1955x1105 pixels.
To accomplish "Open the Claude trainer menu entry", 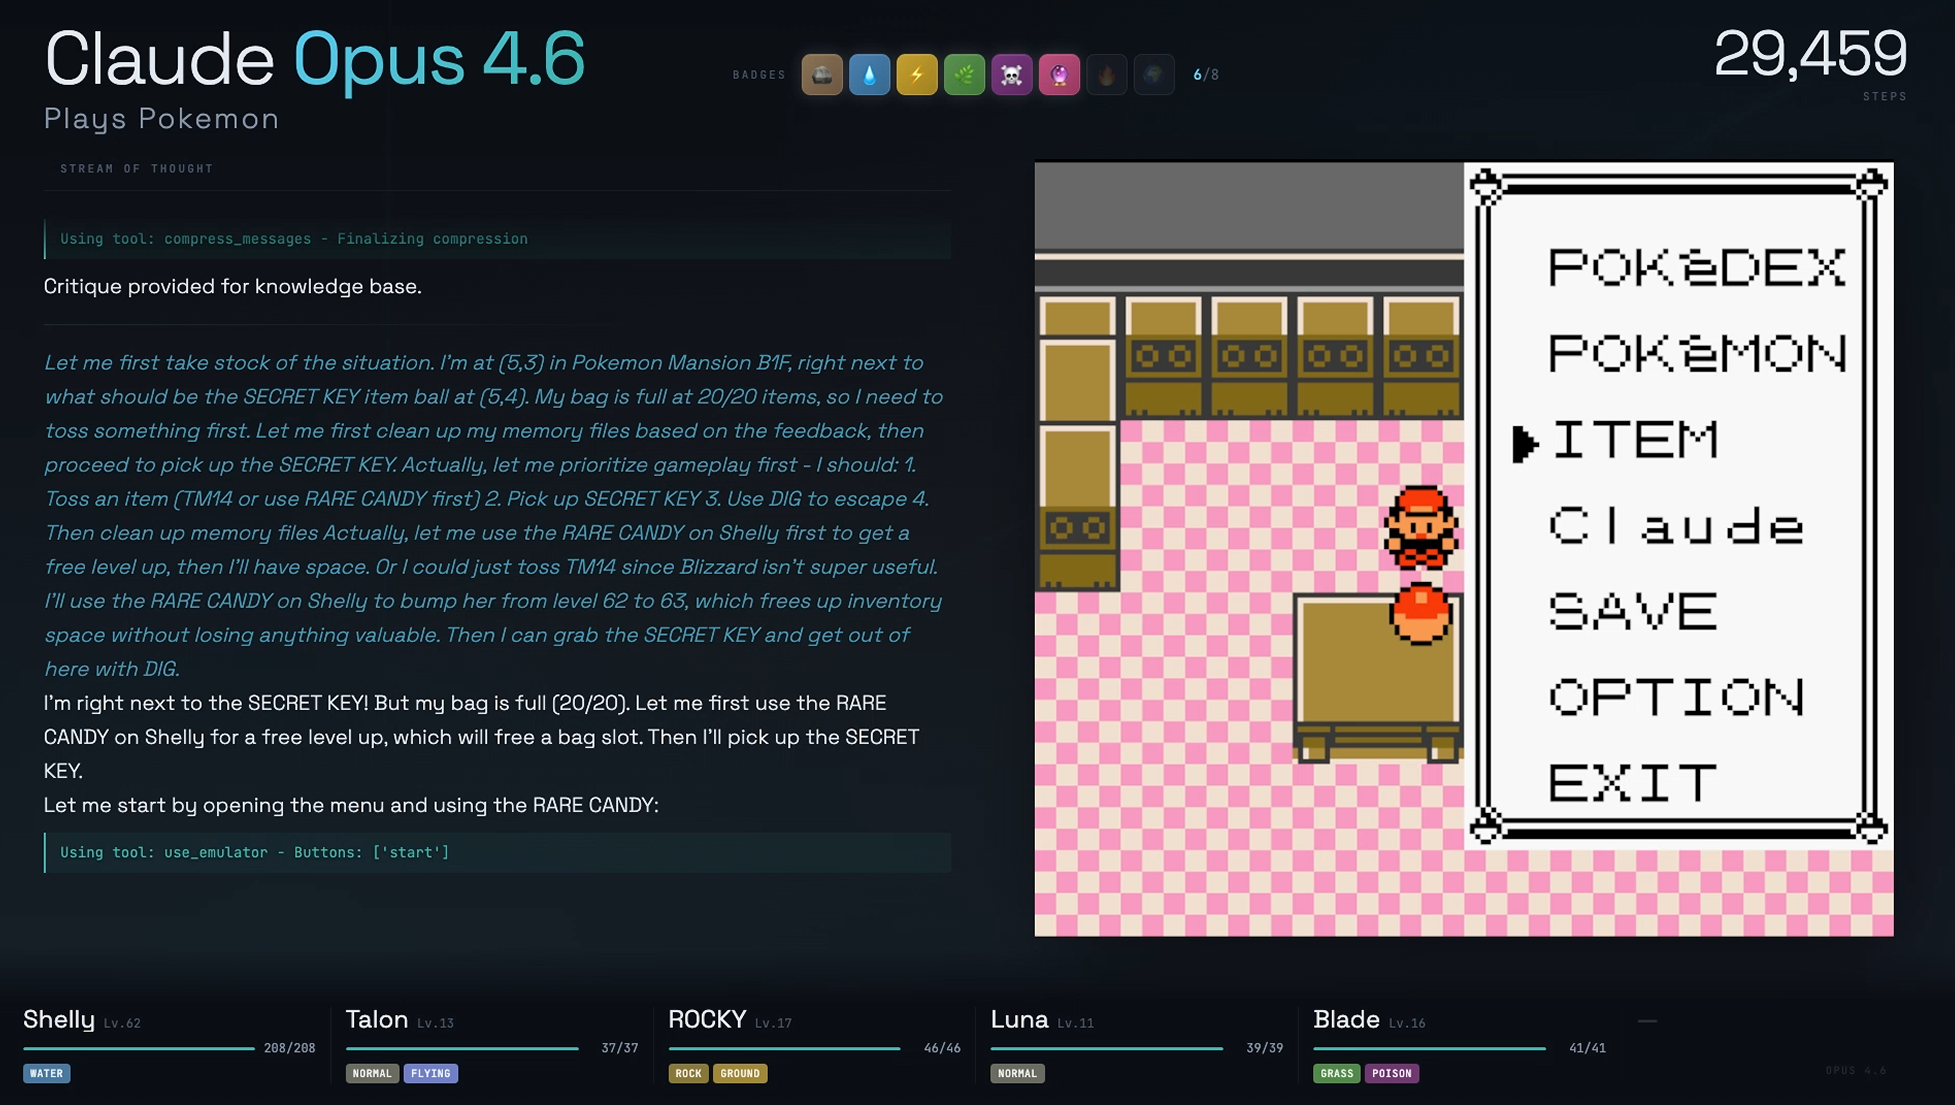I will tap(1675, 526).
